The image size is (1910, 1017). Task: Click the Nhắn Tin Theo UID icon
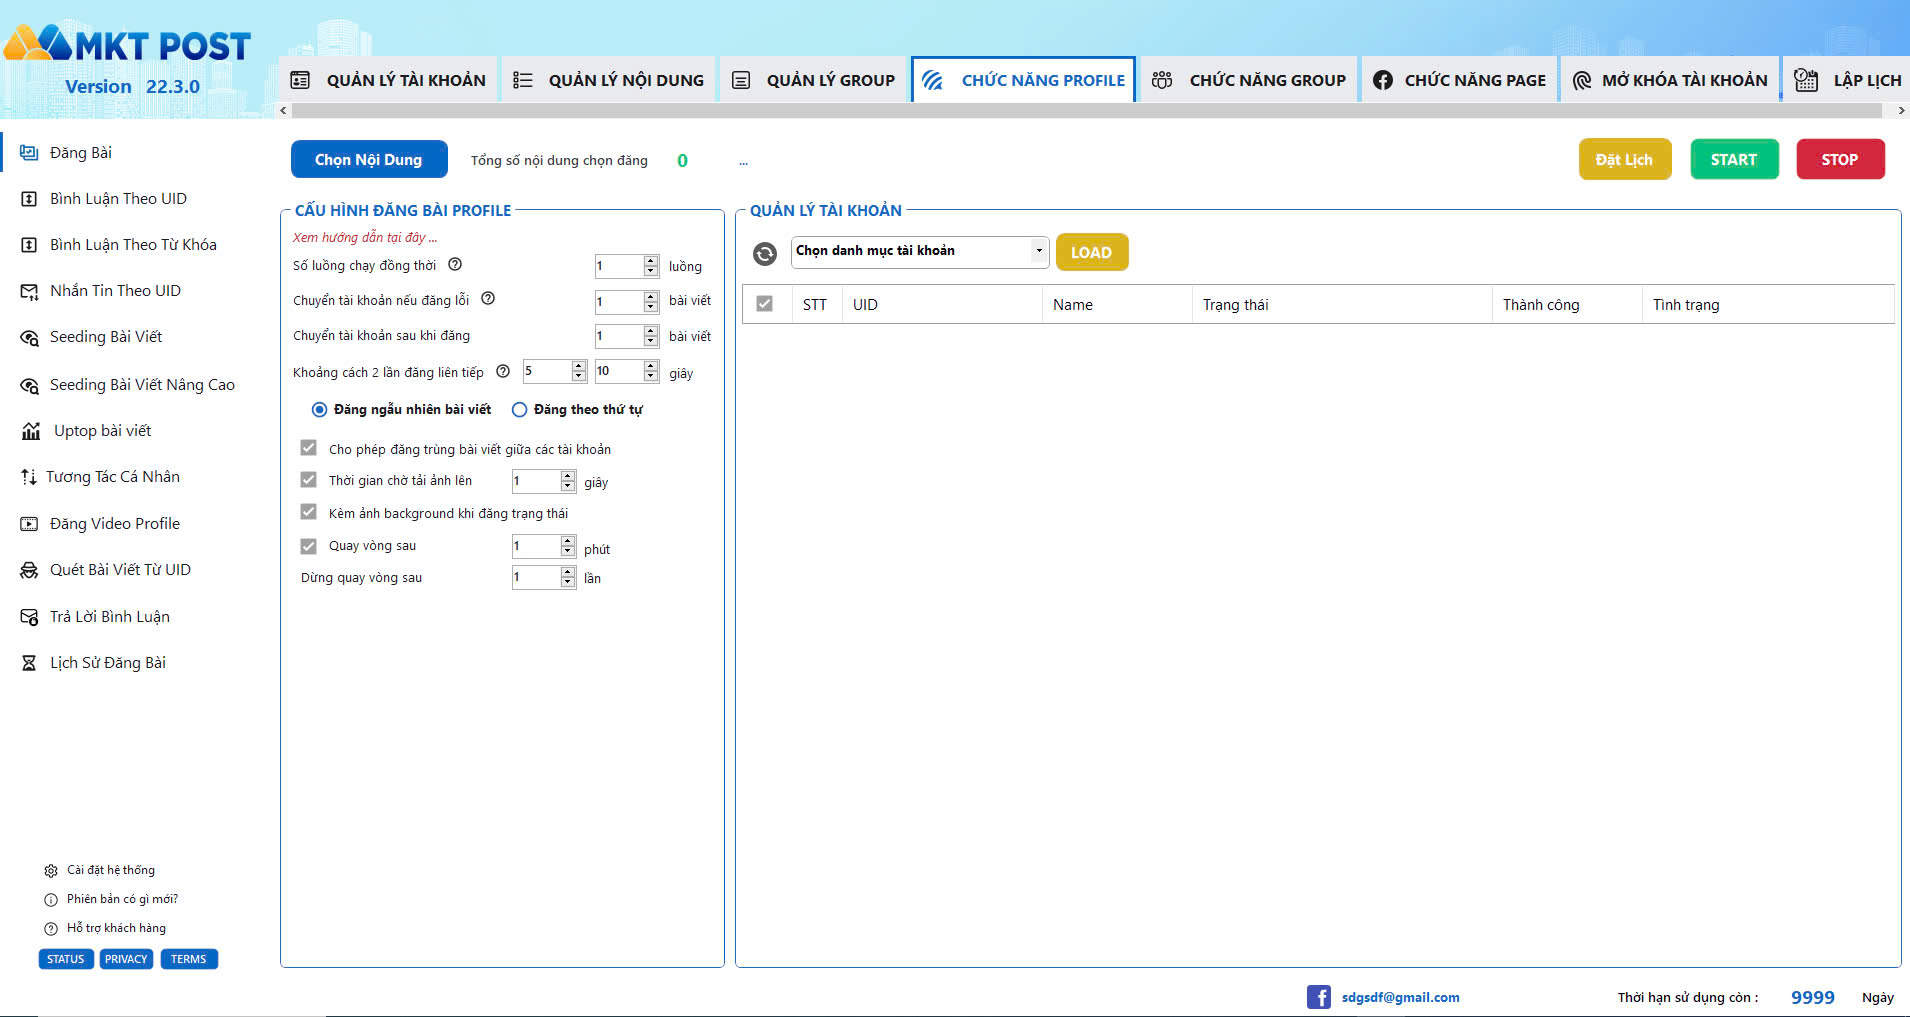coord(29,291)
